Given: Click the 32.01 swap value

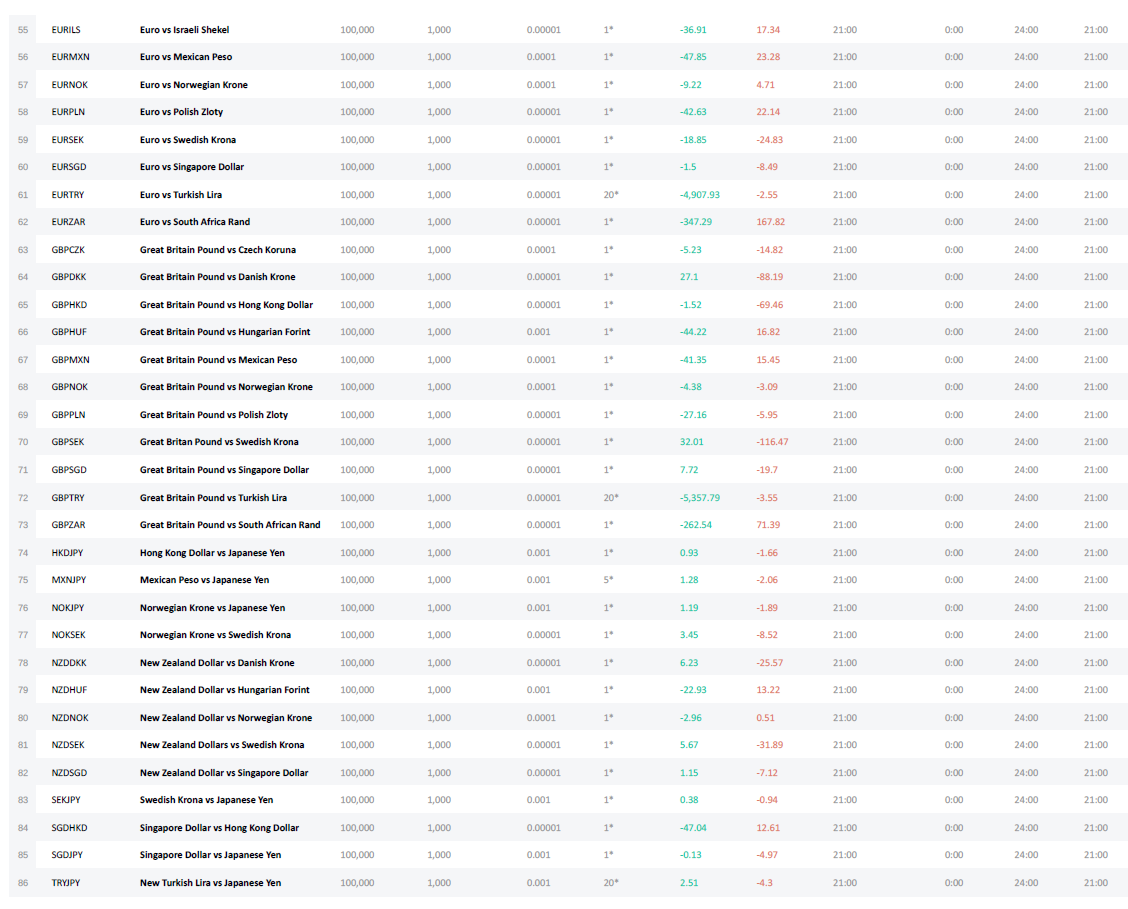Looking at the screenshot, I should click(691, 442).
